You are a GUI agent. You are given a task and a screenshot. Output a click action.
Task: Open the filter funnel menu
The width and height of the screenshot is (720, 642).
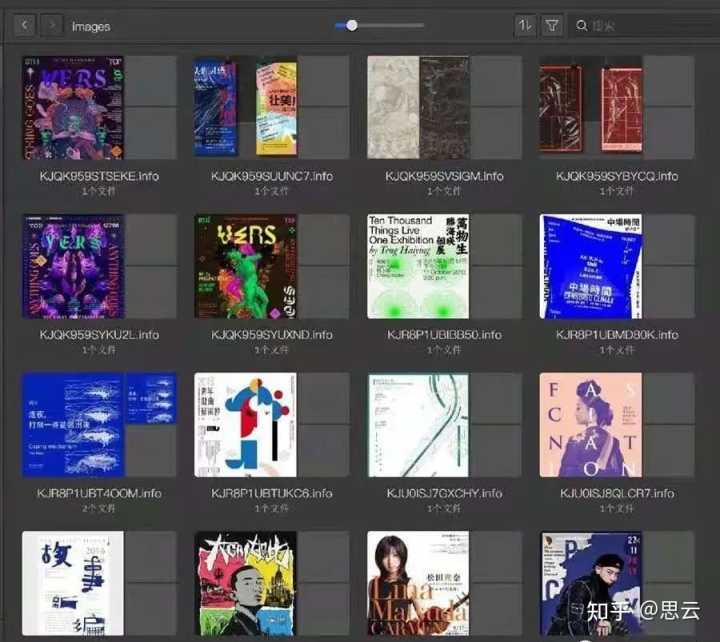552,26
